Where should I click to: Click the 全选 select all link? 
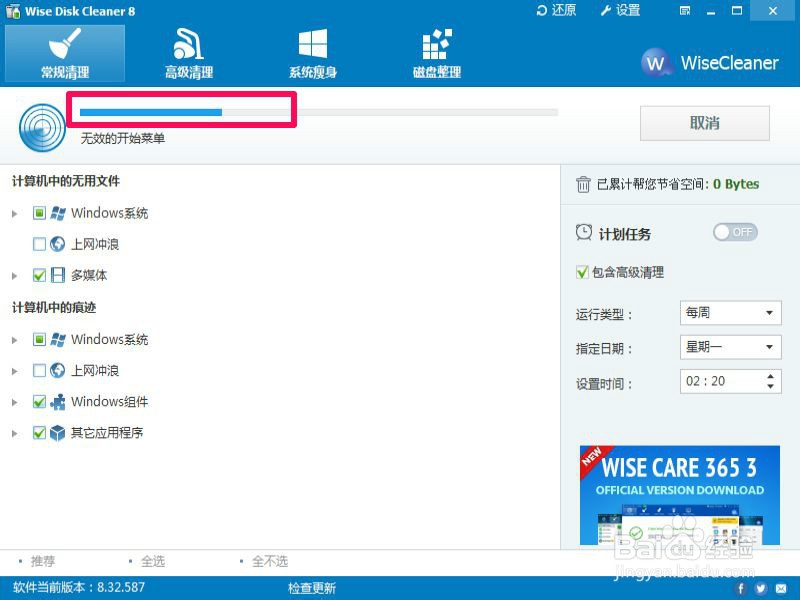(153, 561)
